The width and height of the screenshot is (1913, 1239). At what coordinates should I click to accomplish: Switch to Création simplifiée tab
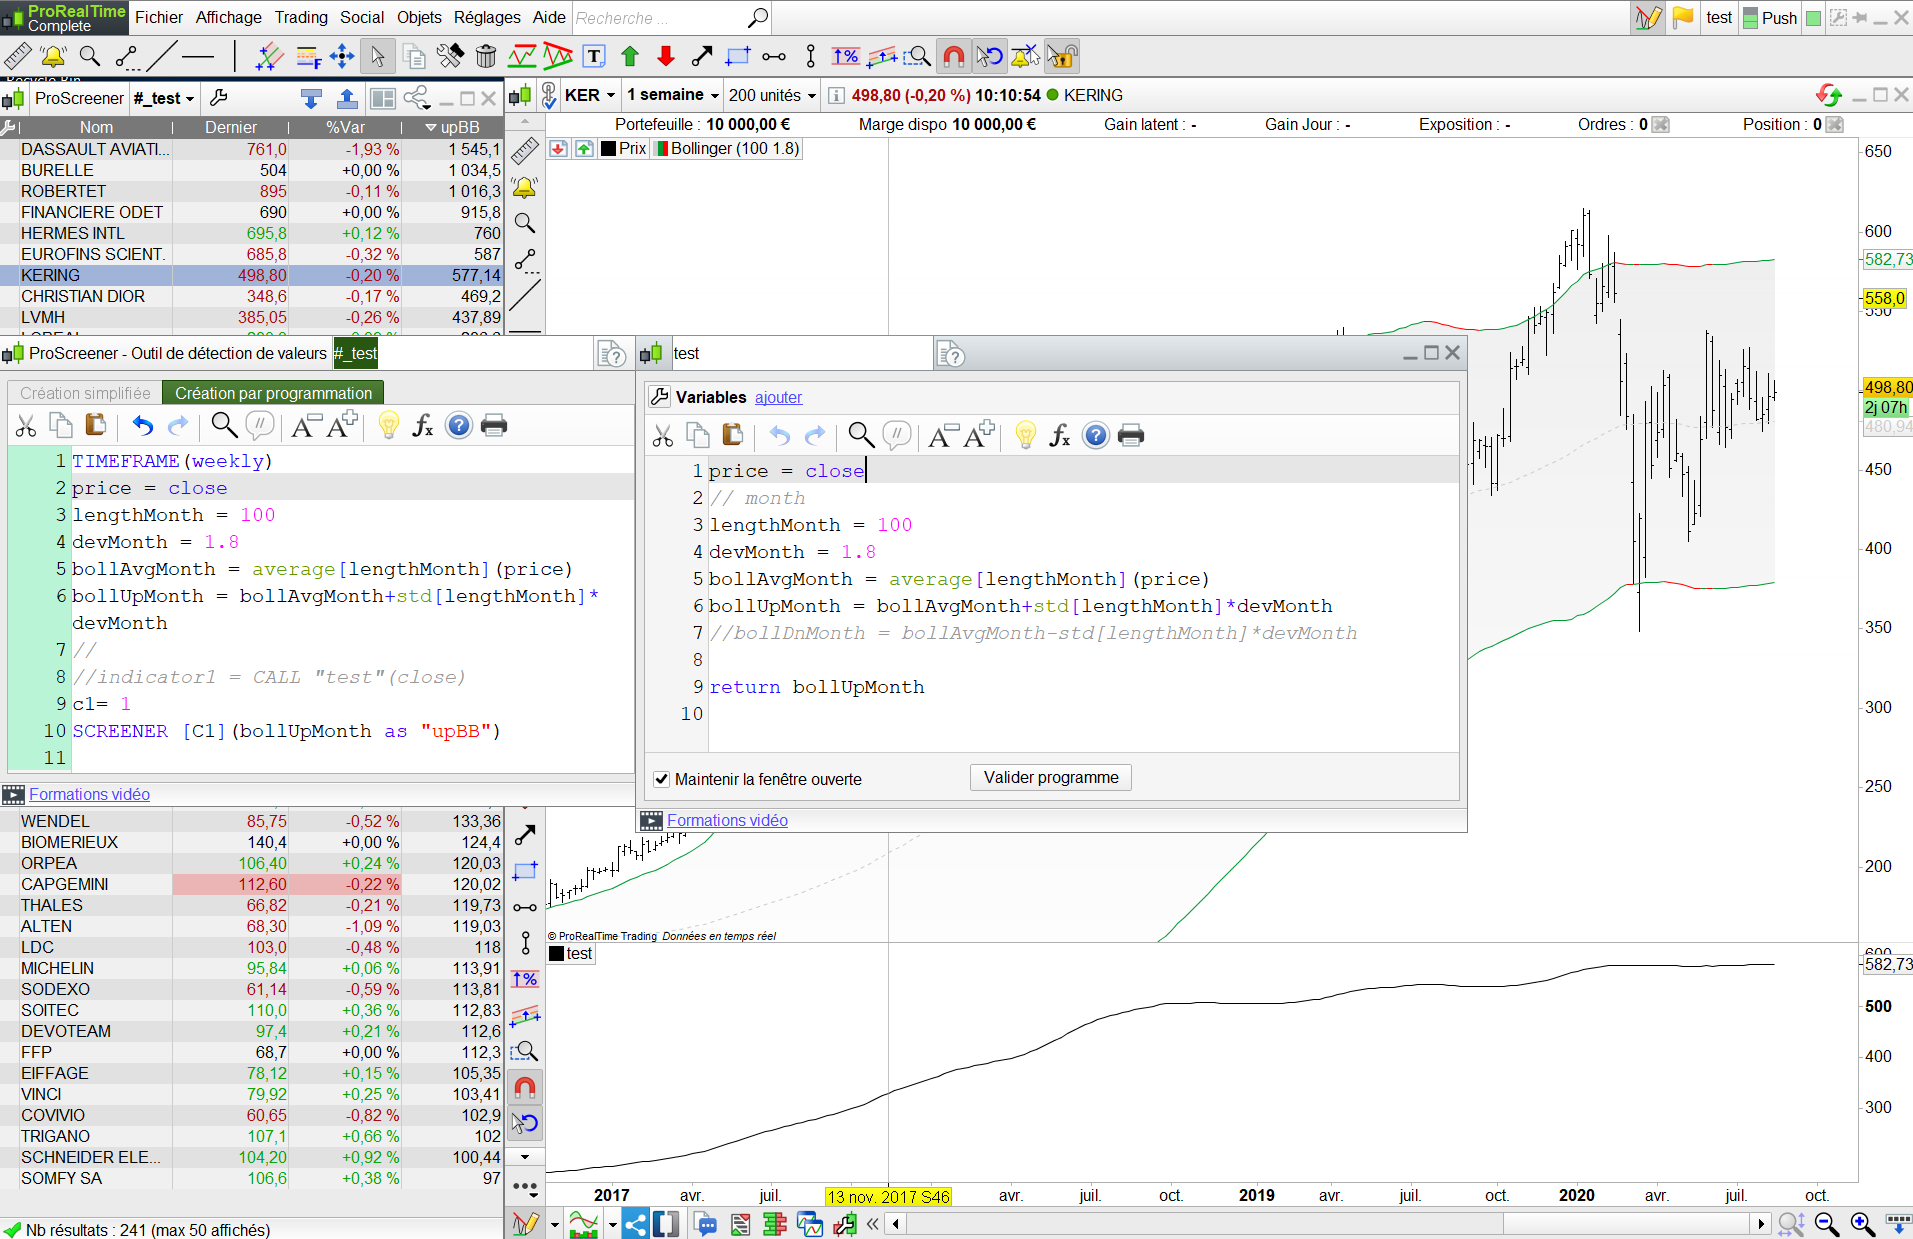click(85, 393)
